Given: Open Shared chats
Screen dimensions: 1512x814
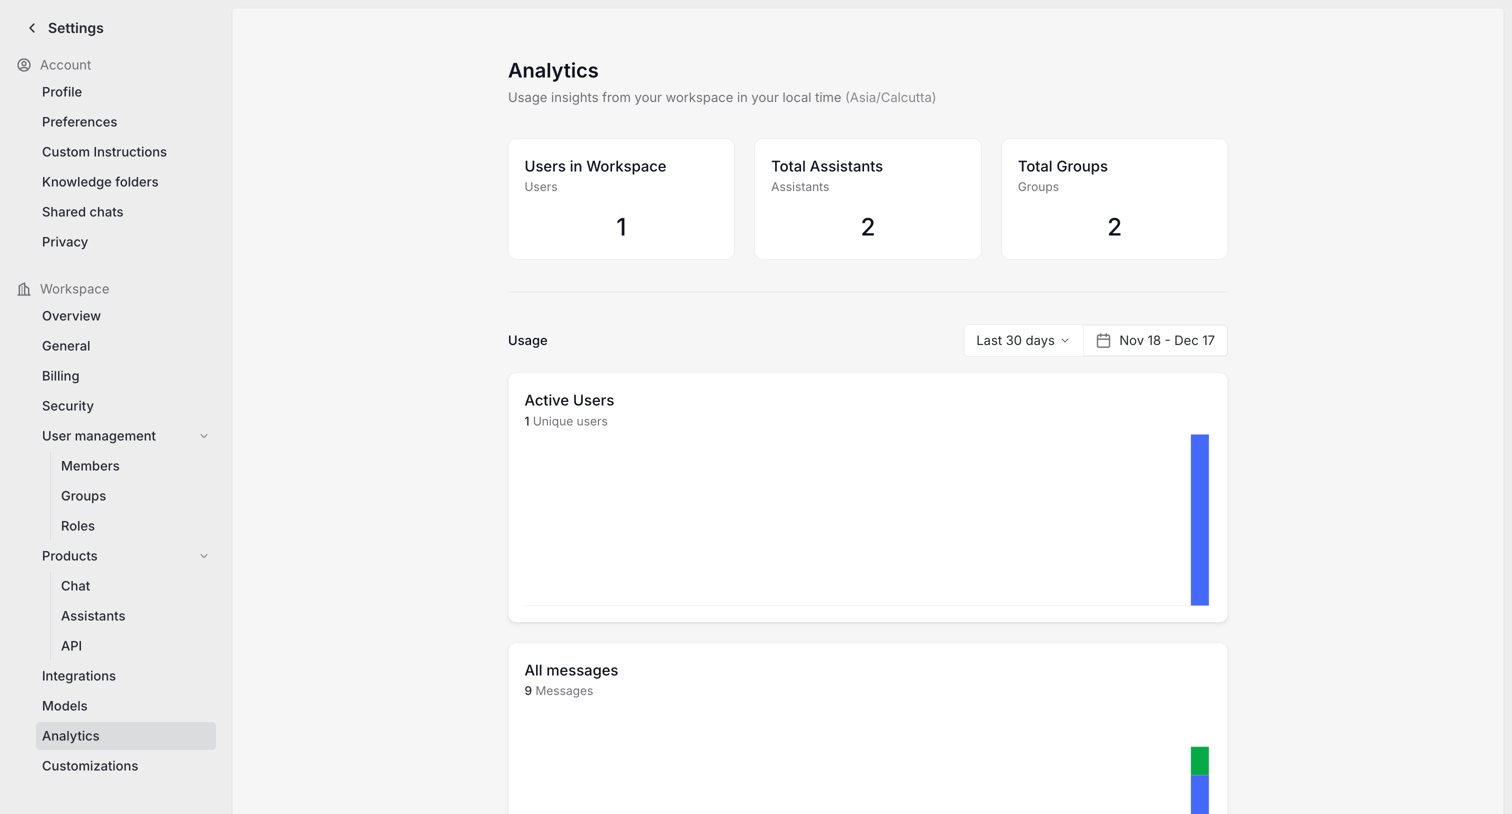Looking at the screenshot, I should (82, 212).
